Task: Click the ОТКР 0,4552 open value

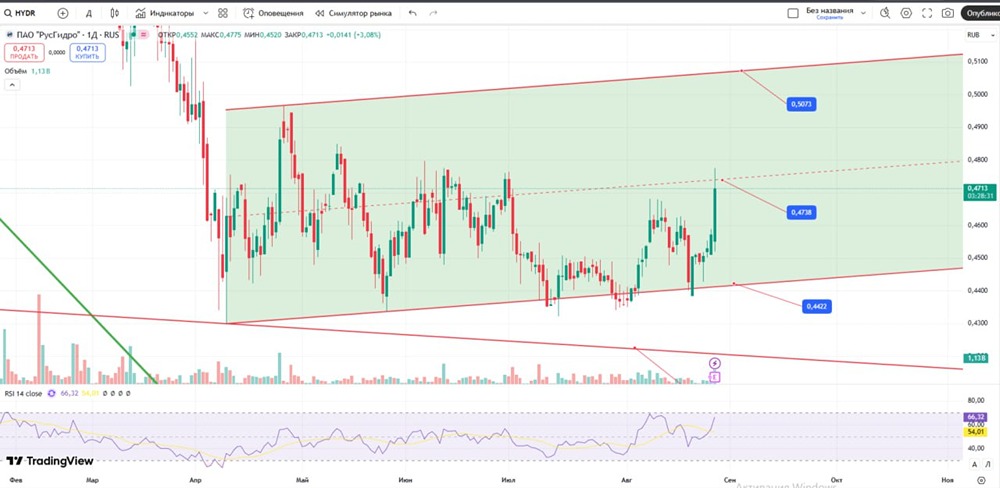Action: pos(177,35)
